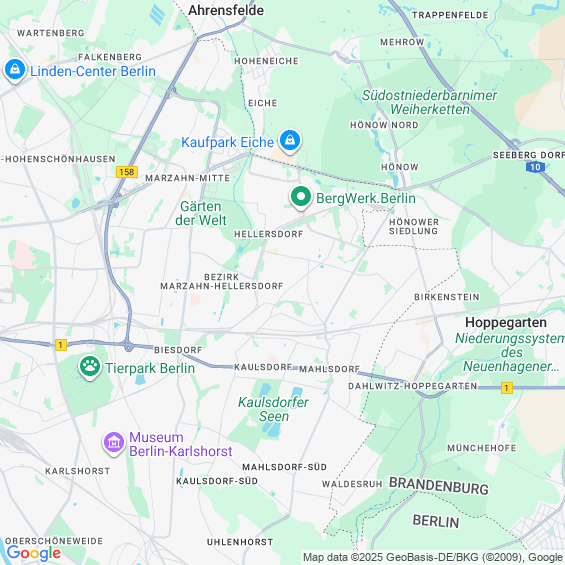Screen dimensions: 565x565
Task: Click the Kaulsdorfer Seen lake label
Action: (x=273, y=409)
